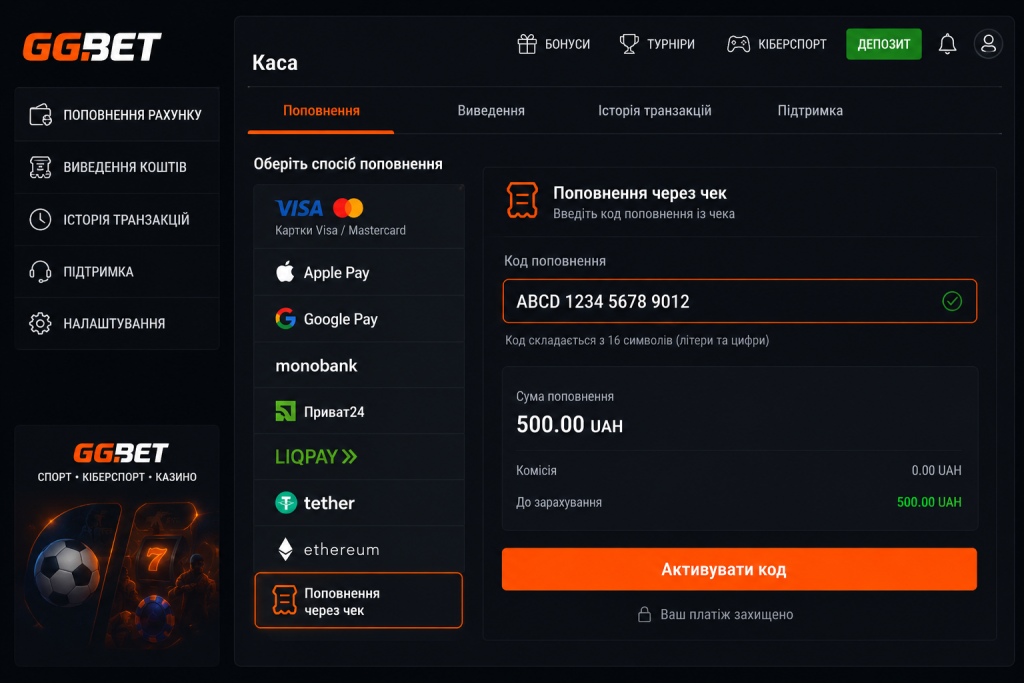Switch to the Виведення tab
1024x683 pixels.
coord(491,111)
